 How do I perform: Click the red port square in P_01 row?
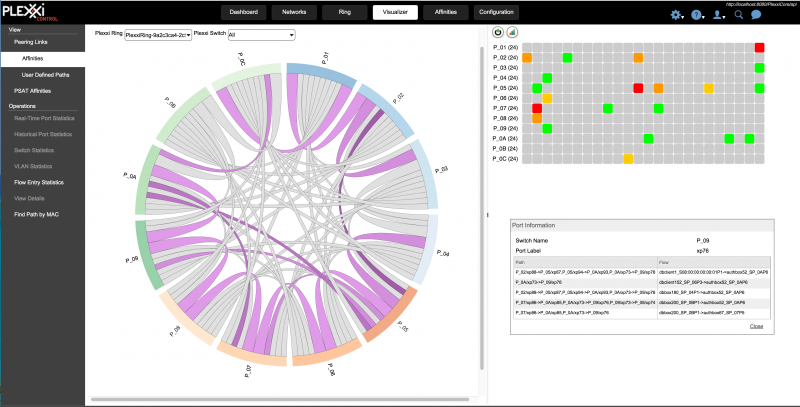coord(759,48)
